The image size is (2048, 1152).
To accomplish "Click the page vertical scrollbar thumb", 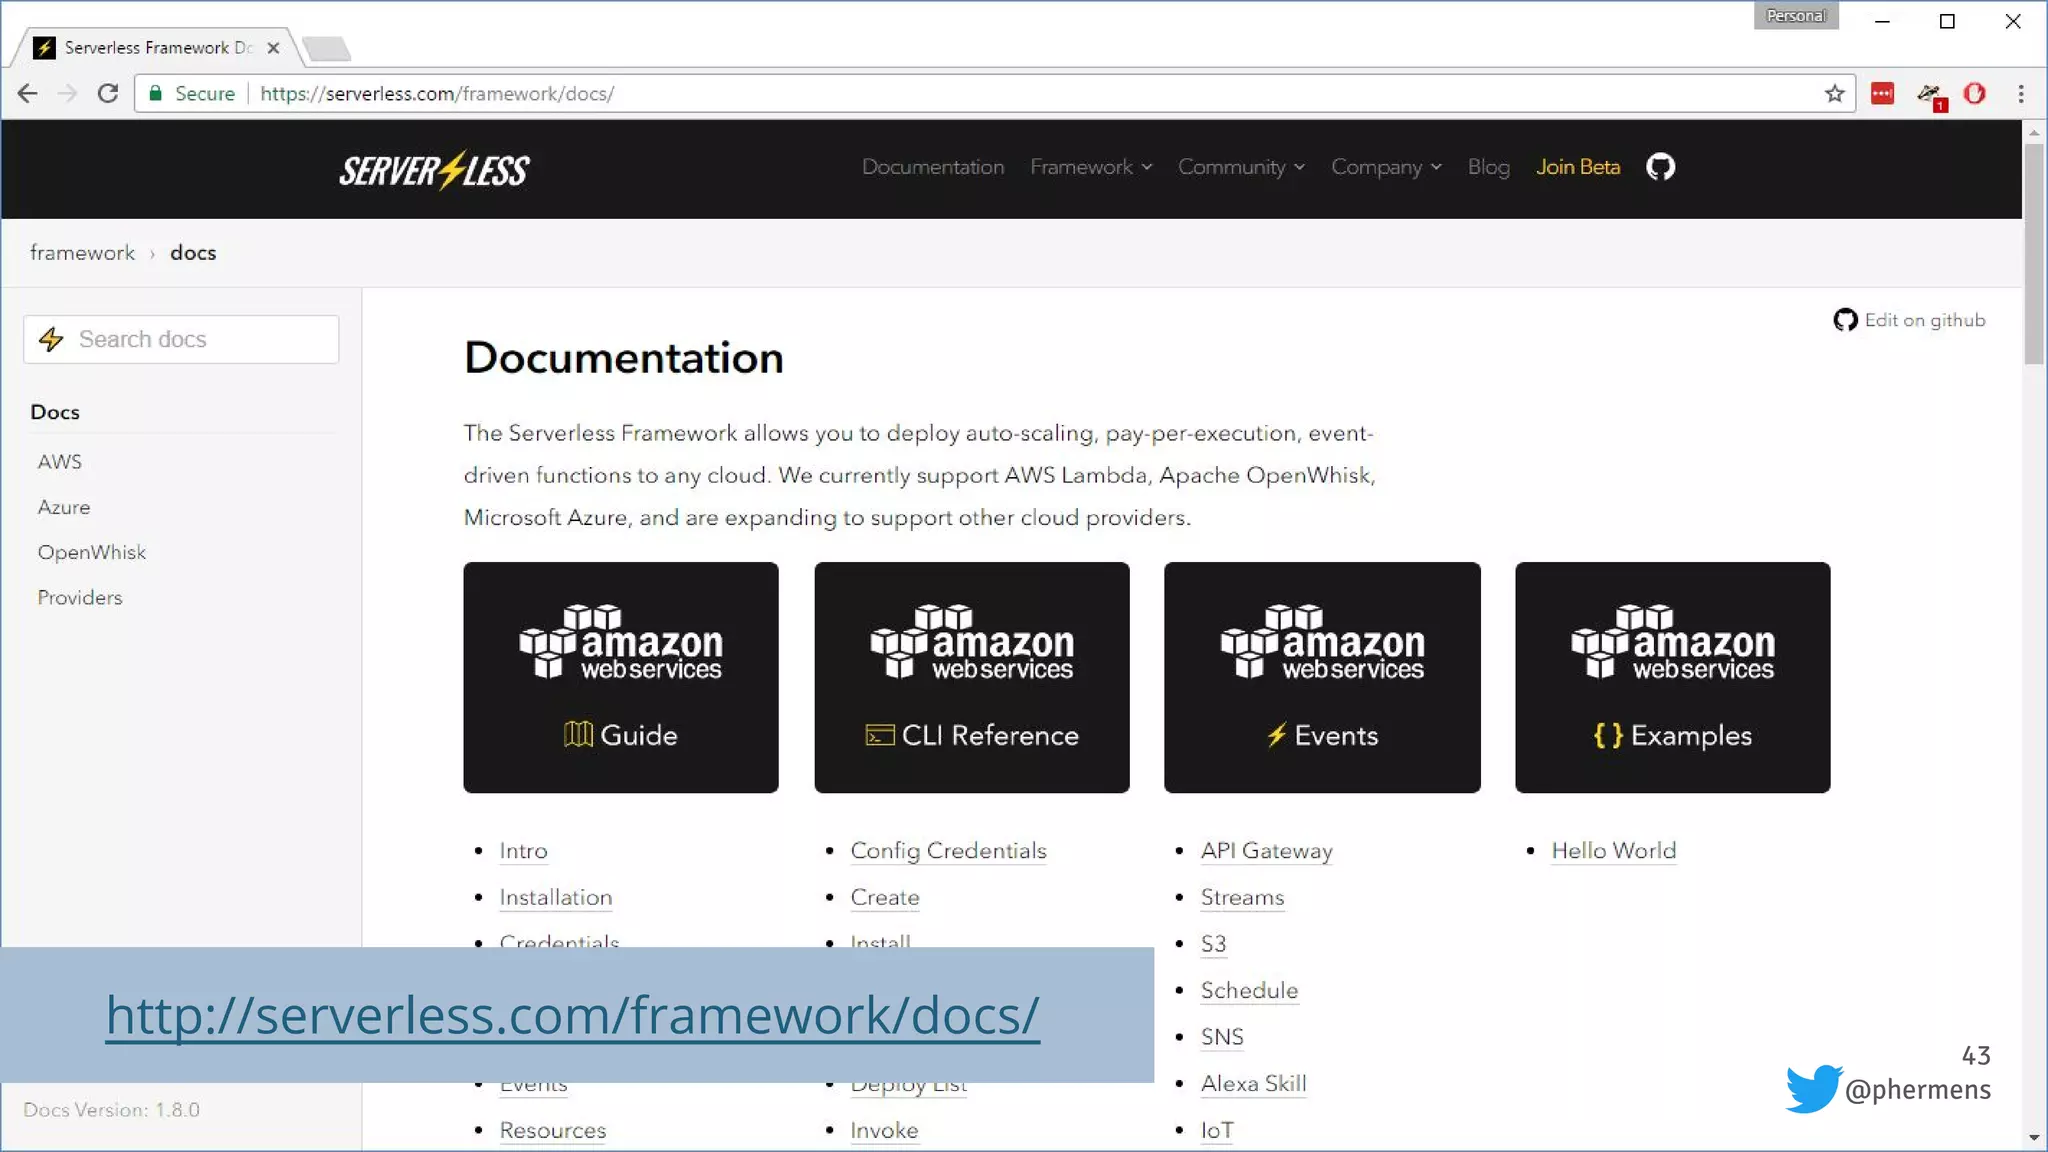I will click(2034, 254).
